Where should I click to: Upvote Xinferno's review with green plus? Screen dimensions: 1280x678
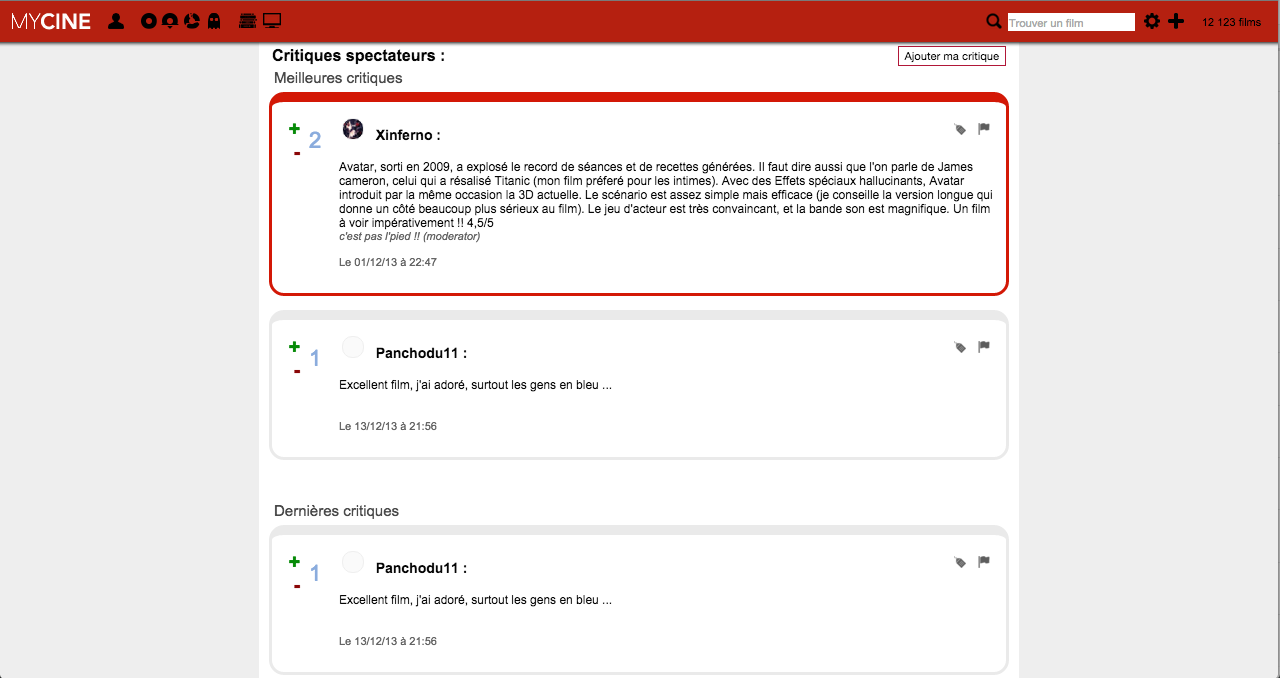[294, 128]
